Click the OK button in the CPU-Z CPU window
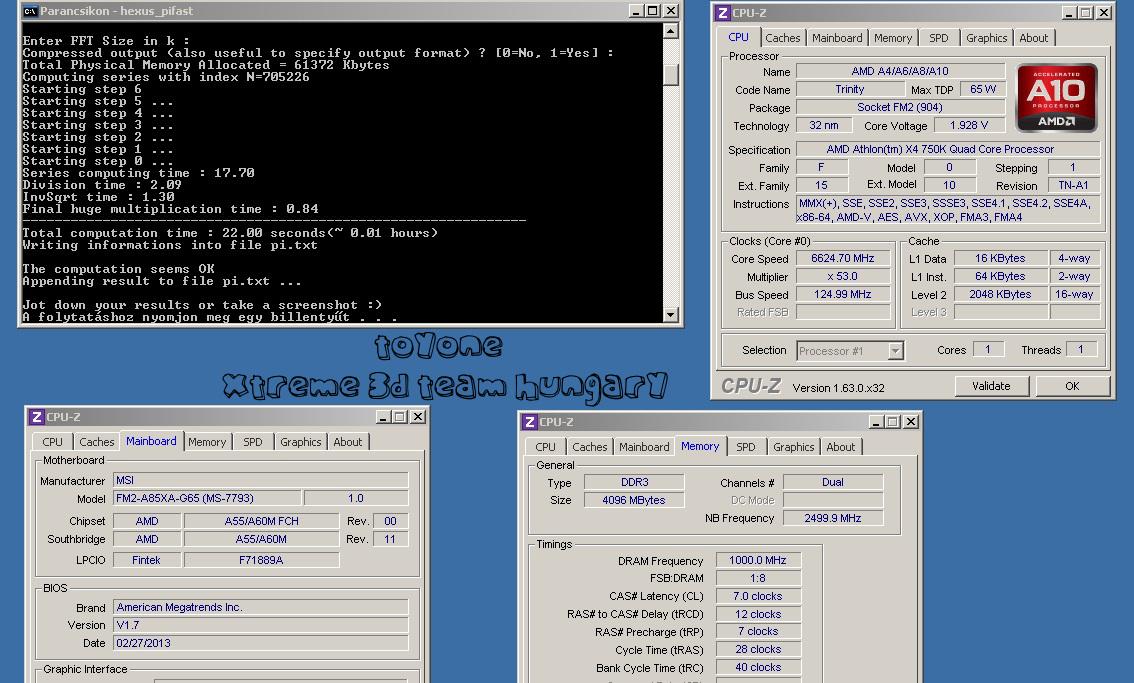This screenshot has width=1134, height=683. pyautogui.click(x=1072, y=386)
